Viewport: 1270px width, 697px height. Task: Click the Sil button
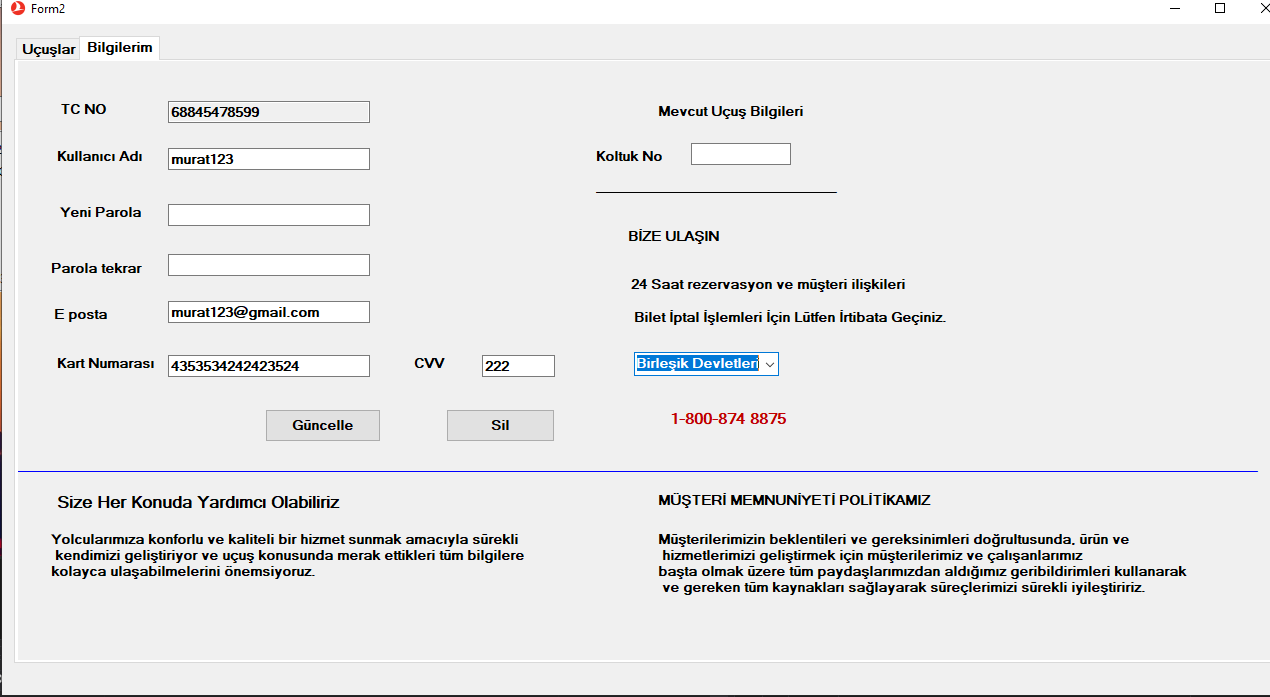click(500, 425)
